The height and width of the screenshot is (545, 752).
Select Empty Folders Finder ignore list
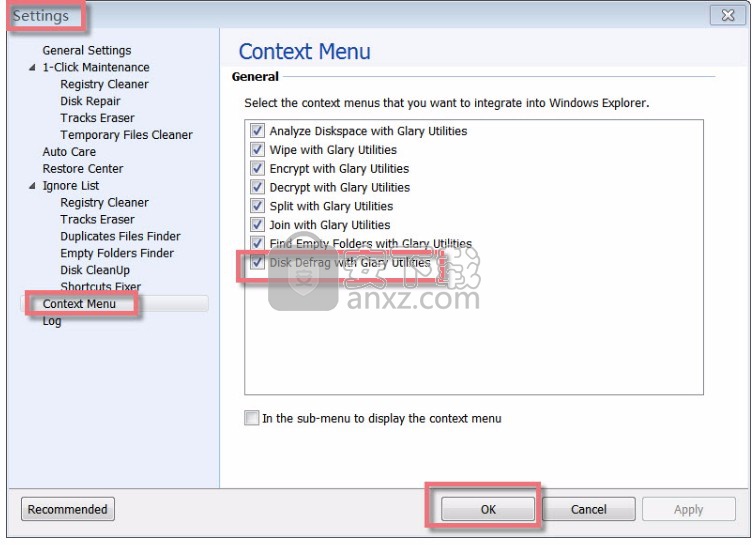(x=117, y=253)
